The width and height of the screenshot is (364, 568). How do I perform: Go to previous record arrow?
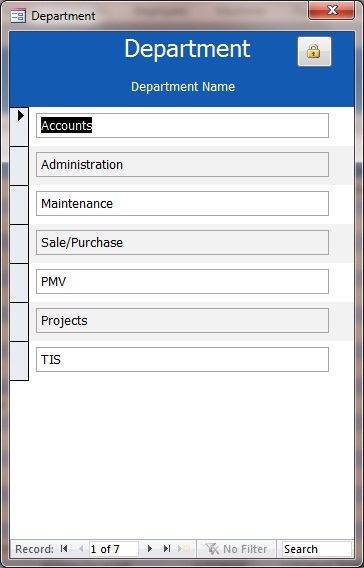[81, 549]
